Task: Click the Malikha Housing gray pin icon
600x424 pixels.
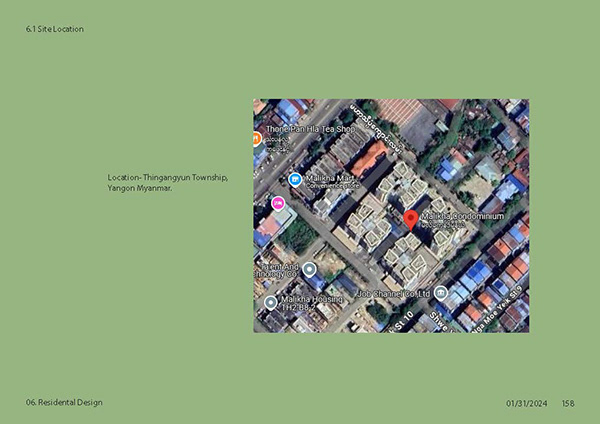Action: click(270, 302)
